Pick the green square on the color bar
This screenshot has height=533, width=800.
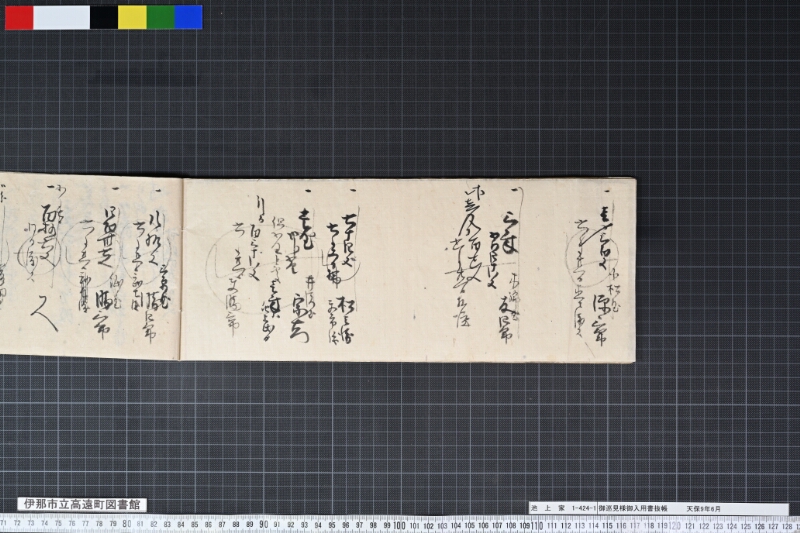[161, 17]
